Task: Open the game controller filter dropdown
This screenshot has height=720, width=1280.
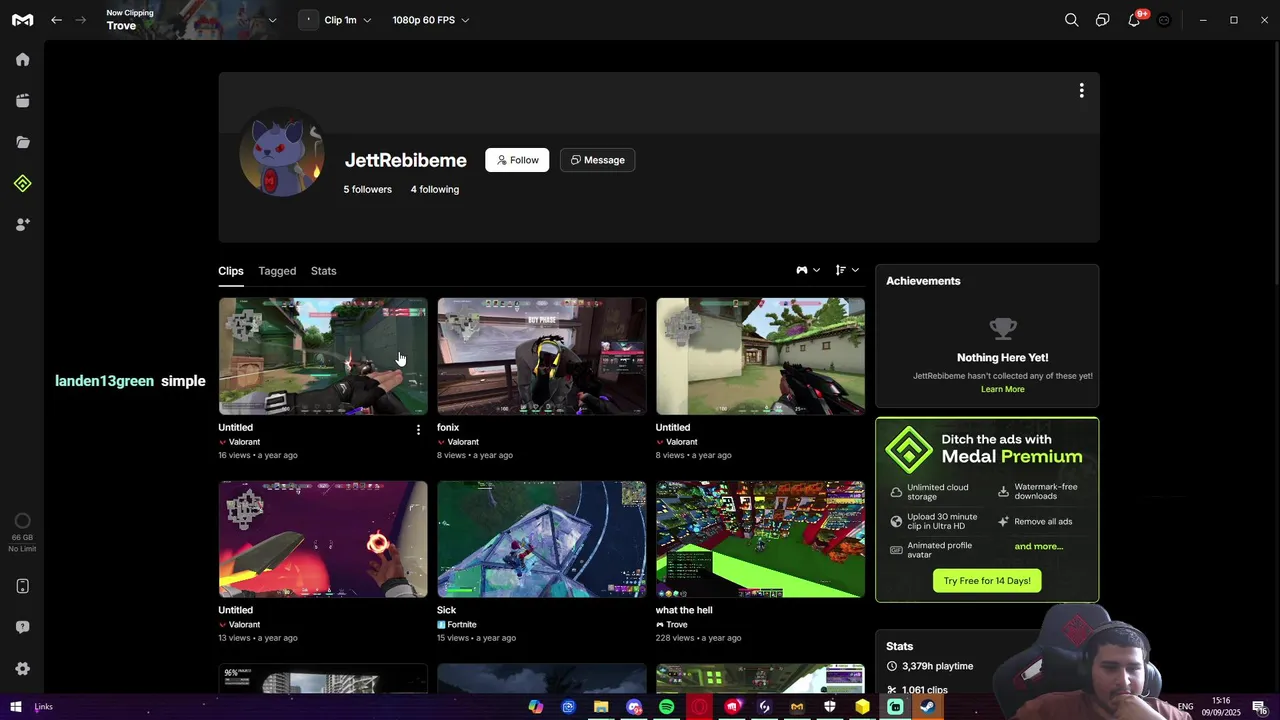Action: (808, 270)
